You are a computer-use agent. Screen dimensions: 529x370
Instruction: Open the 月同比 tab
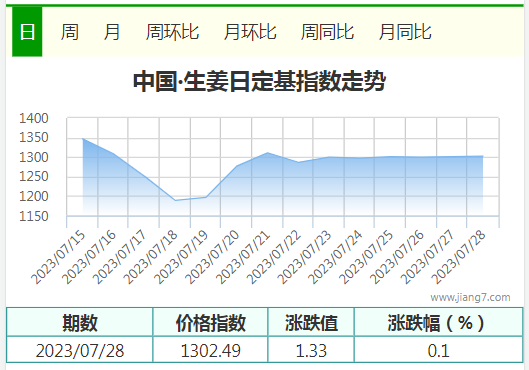pos(405,32)
